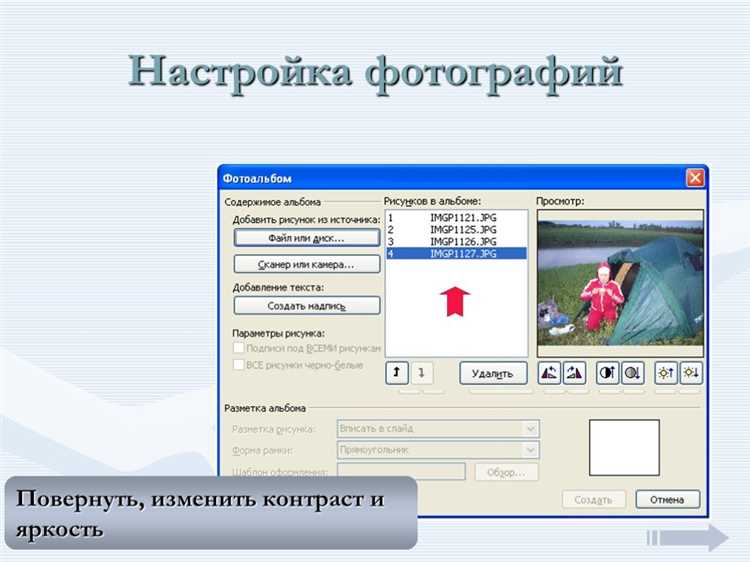Go to next slide arrow
Image resolution: width=750 pixels, height=562 pixels.
point(688,538)
